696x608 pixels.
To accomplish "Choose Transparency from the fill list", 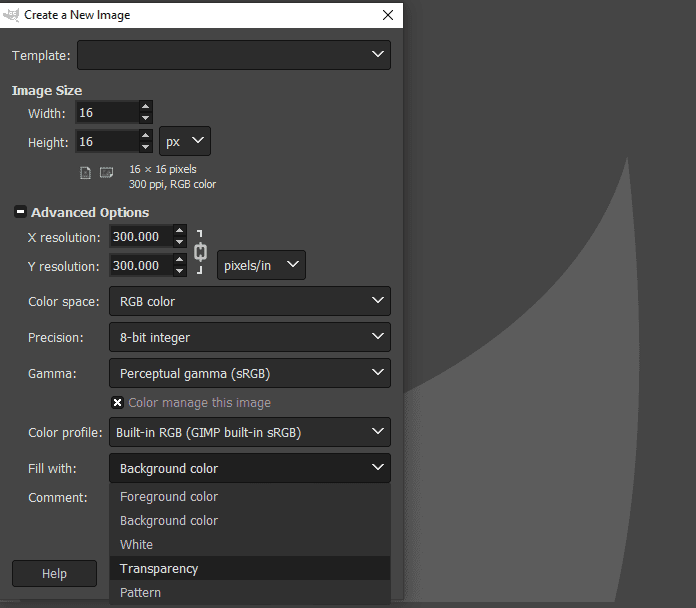I will point(159,568).
